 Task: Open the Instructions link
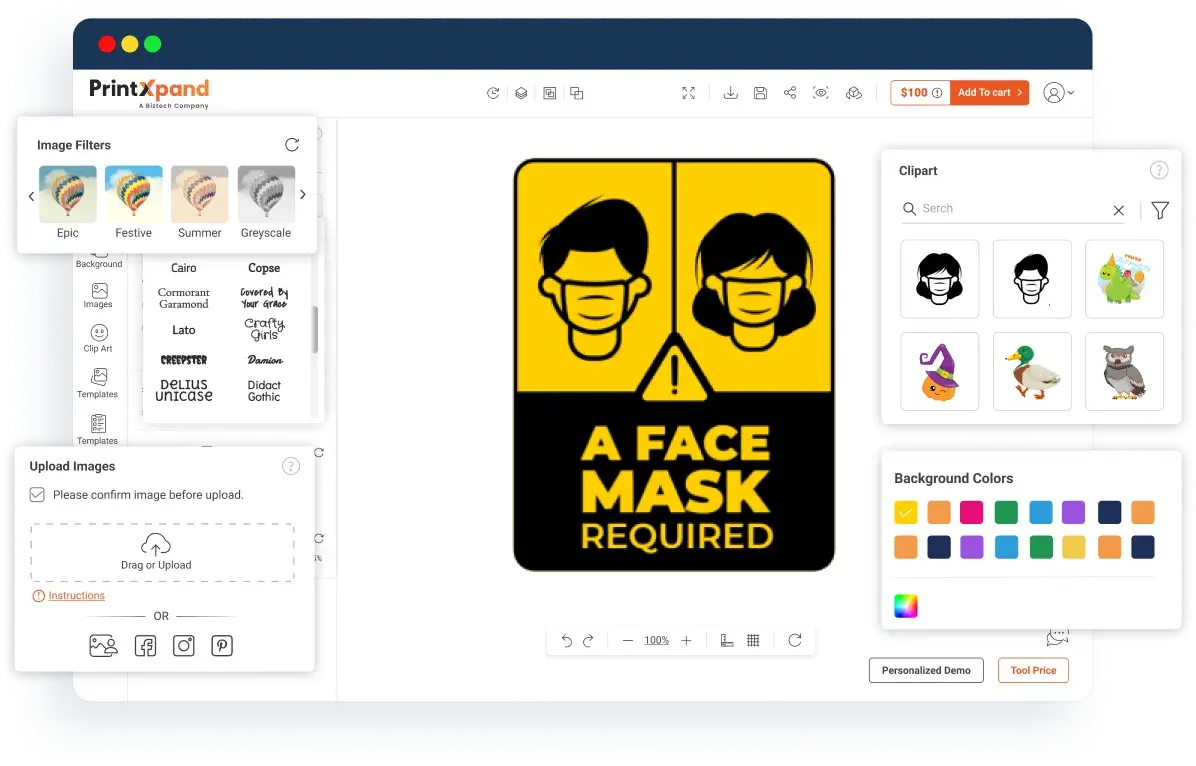[x=76, y=596]
